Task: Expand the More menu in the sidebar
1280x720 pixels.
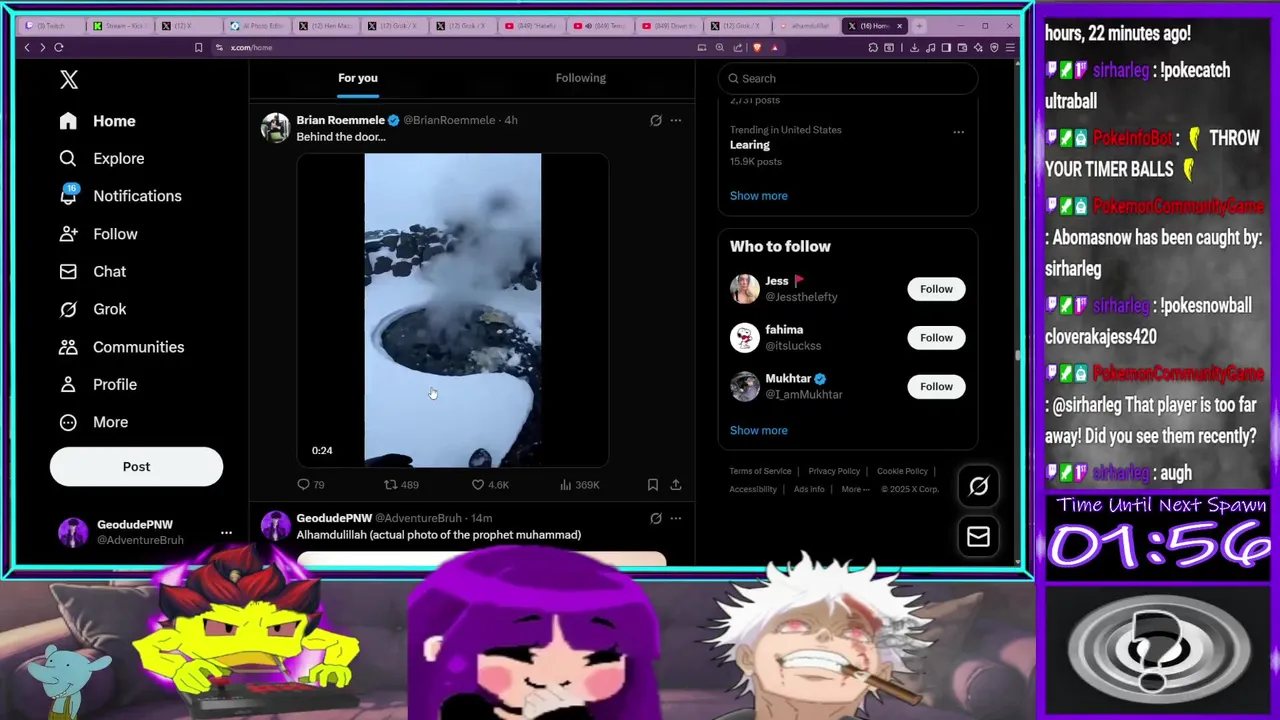Action: pyautogui.click(x=94, y=422)
